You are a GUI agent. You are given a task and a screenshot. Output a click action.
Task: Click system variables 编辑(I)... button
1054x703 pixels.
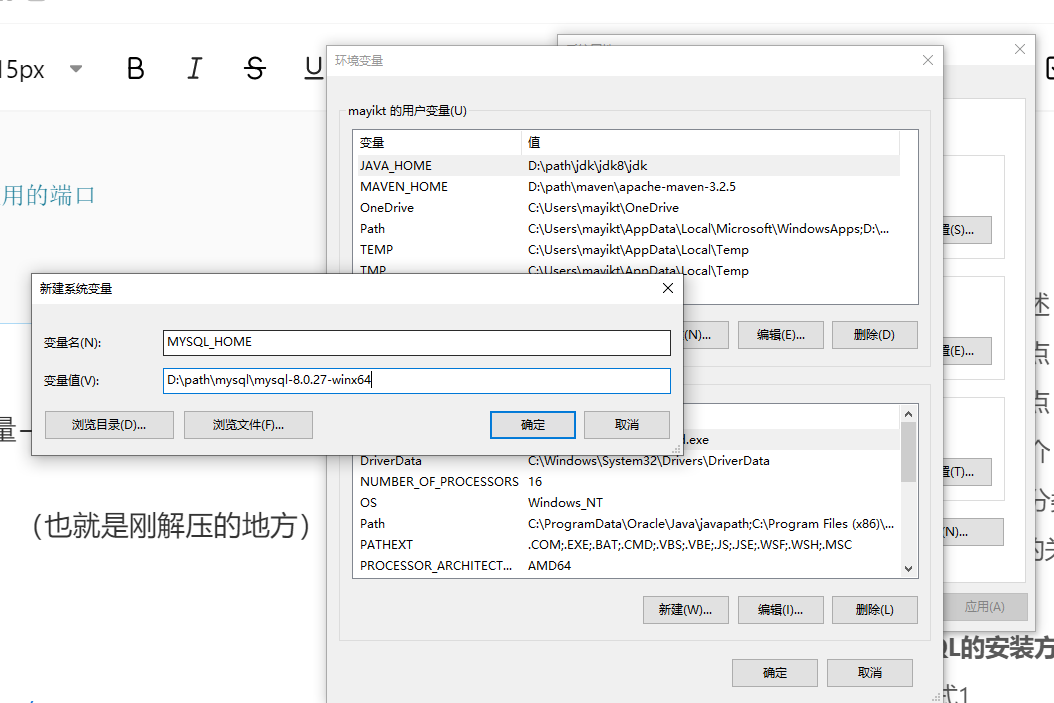[780, 610]
